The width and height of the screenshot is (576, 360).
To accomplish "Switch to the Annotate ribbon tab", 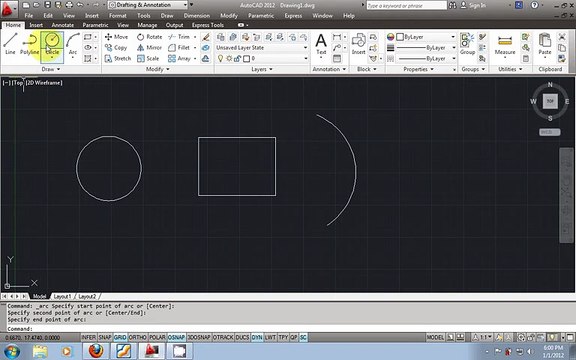I will coord(62,25).
